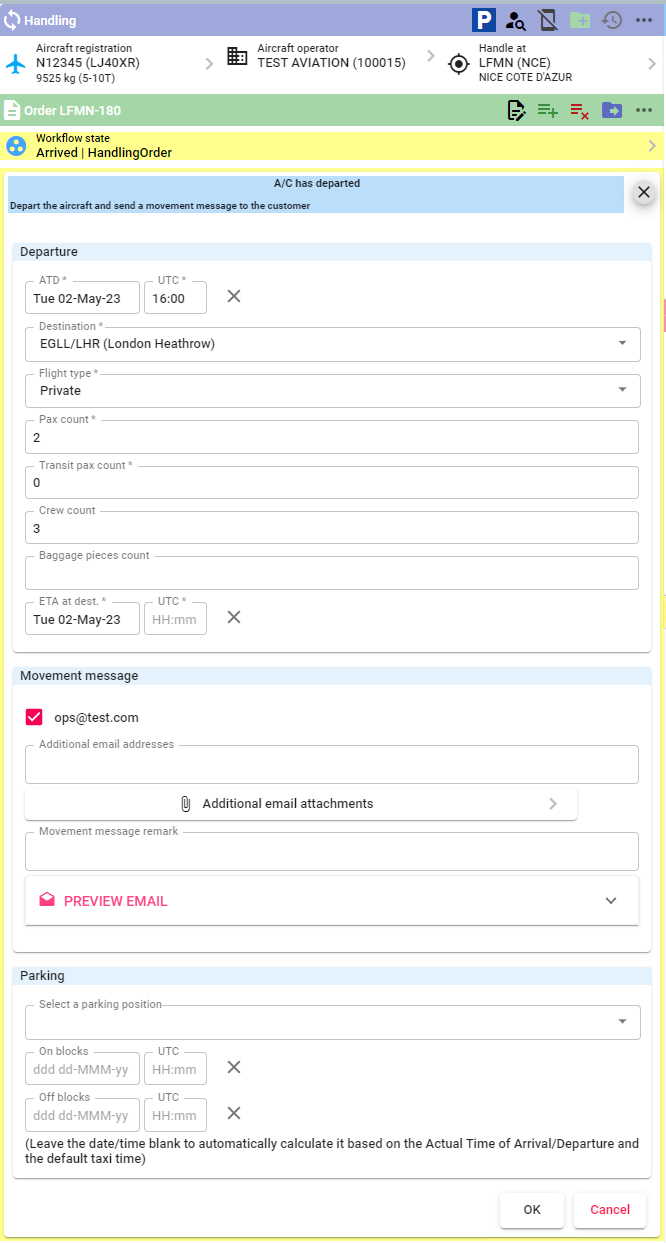Expand the PREVIEW EMAIL section
This screenshot has width=666, height=1243.
tap(332, 901)
